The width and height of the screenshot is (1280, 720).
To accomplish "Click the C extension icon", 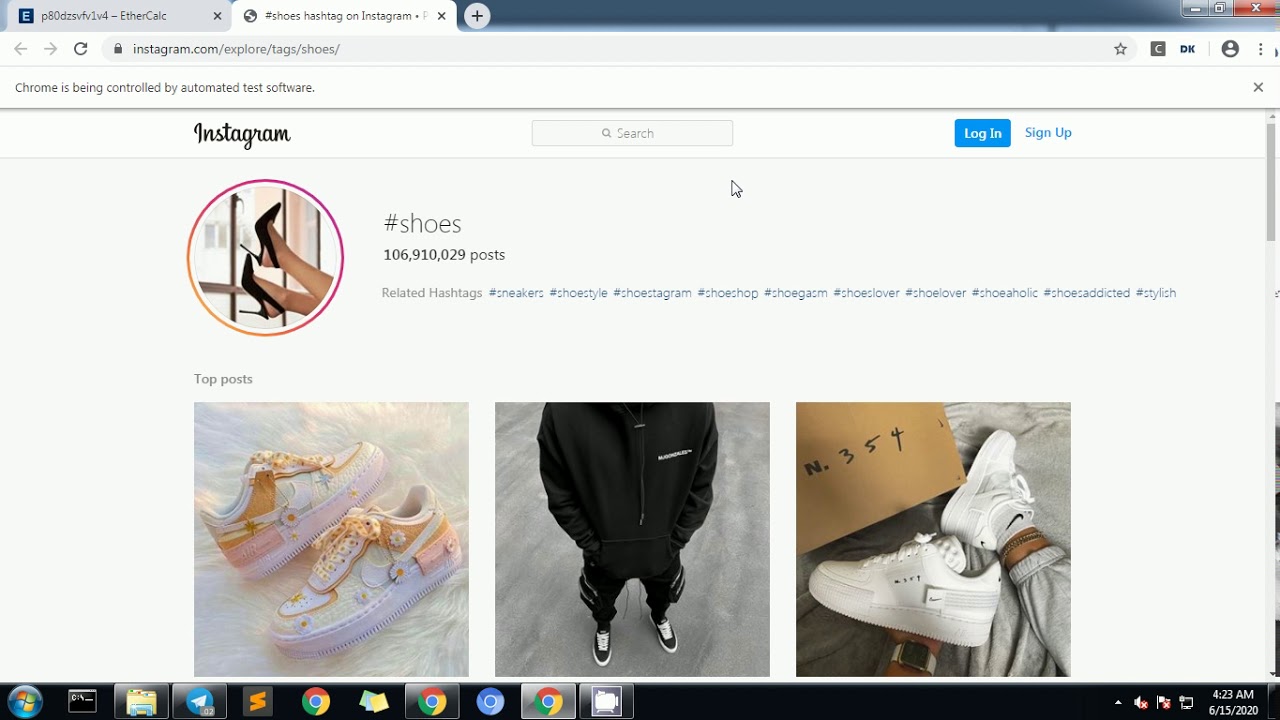I will (x=1158, y=49).
